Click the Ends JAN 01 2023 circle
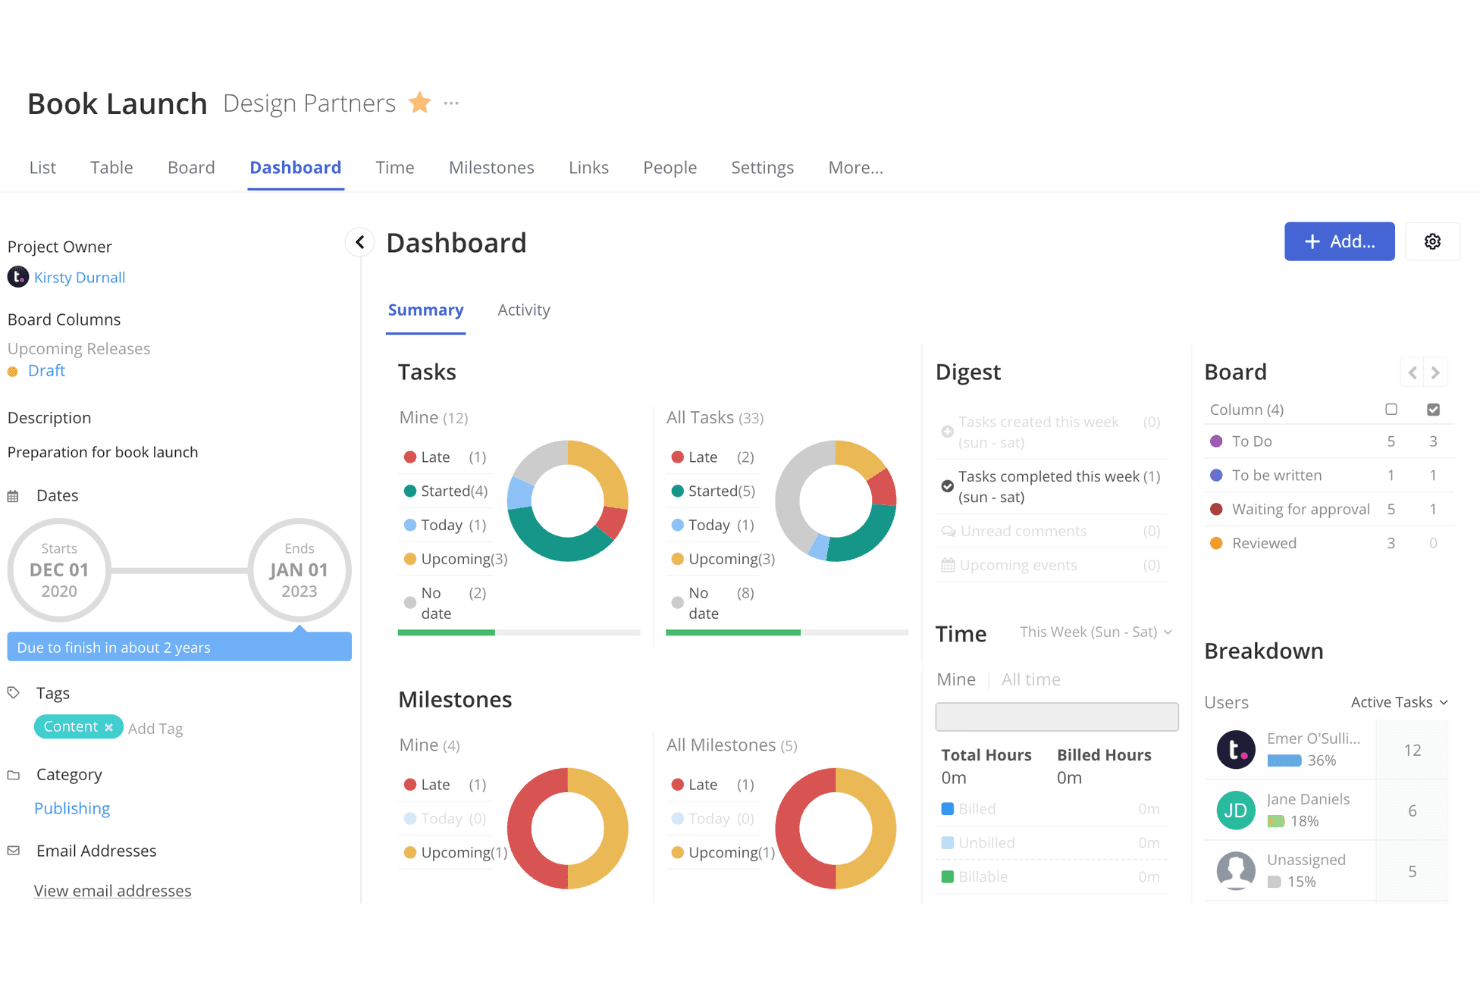The width and height of the screenshot is (1480, 987). (x=299, y=570)
